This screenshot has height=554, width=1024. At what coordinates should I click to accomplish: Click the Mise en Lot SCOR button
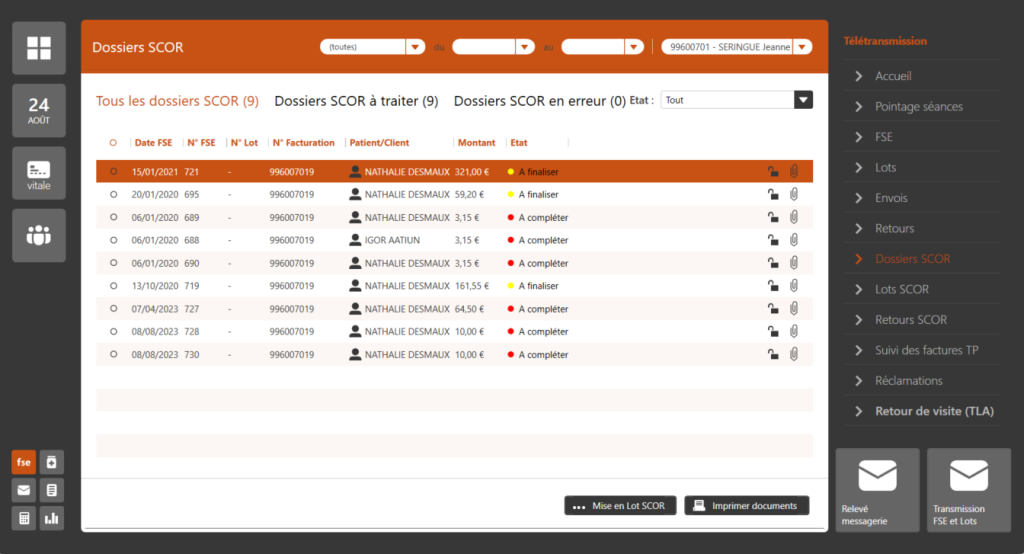pyautogui.click(x=621, y=506)
